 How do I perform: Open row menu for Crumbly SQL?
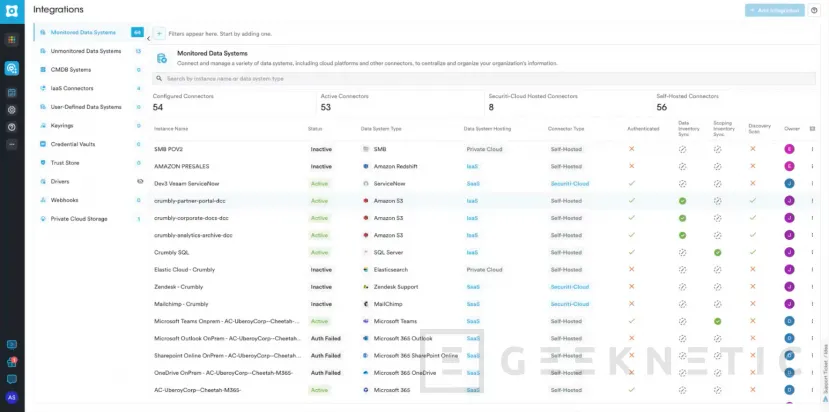click(x=813, y=252)
